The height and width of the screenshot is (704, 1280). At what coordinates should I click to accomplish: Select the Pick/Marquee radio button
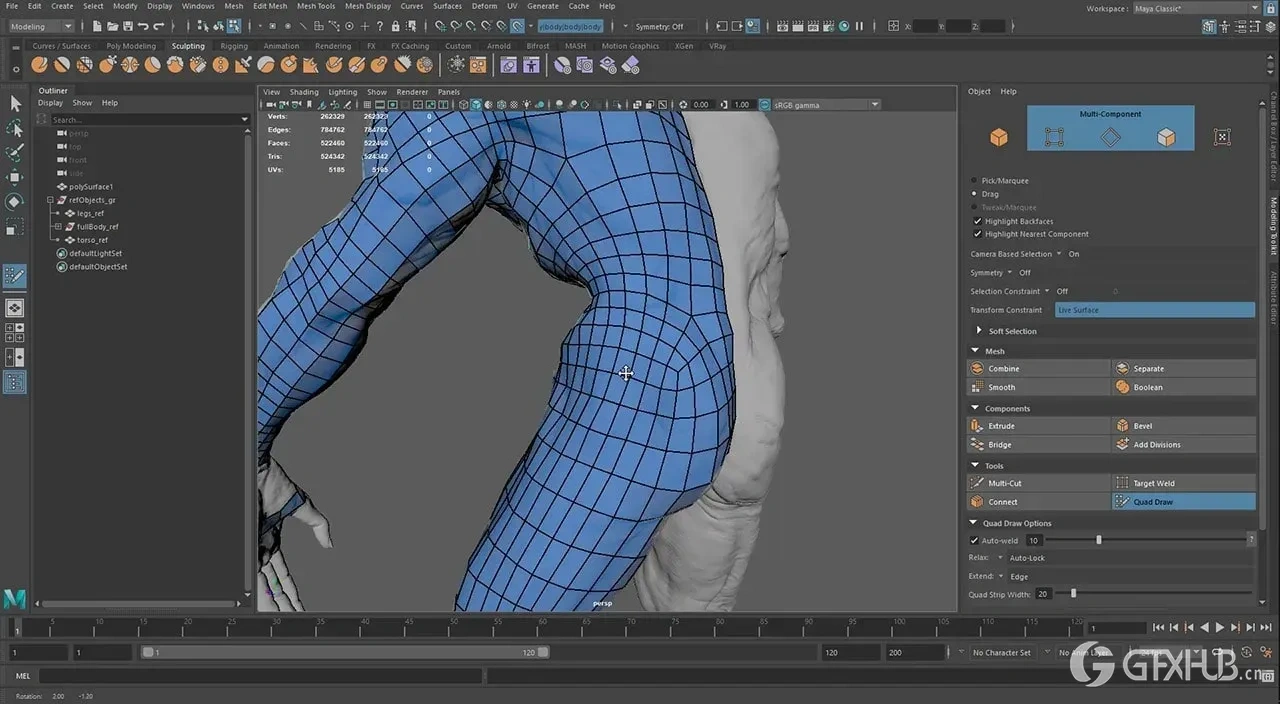pos(974,180)
